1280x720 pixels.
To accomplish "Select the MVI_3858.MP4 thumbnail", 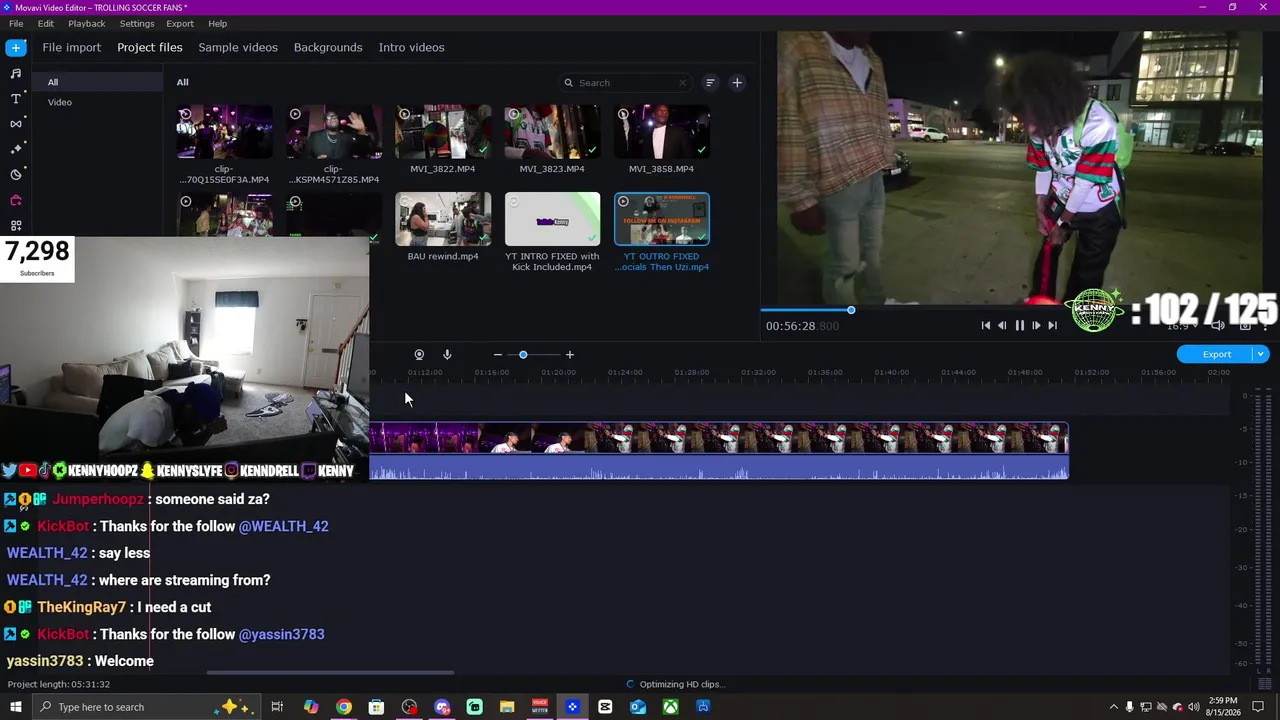I will tap(662, 132).
